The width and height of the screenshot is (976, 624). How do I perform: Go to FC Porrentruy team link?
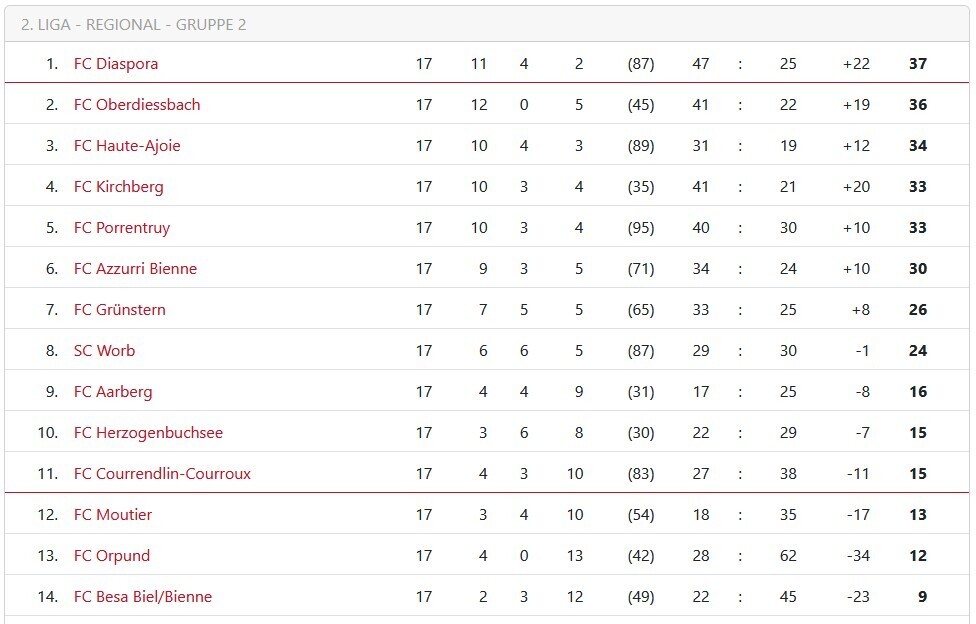(x=122, y=228)
